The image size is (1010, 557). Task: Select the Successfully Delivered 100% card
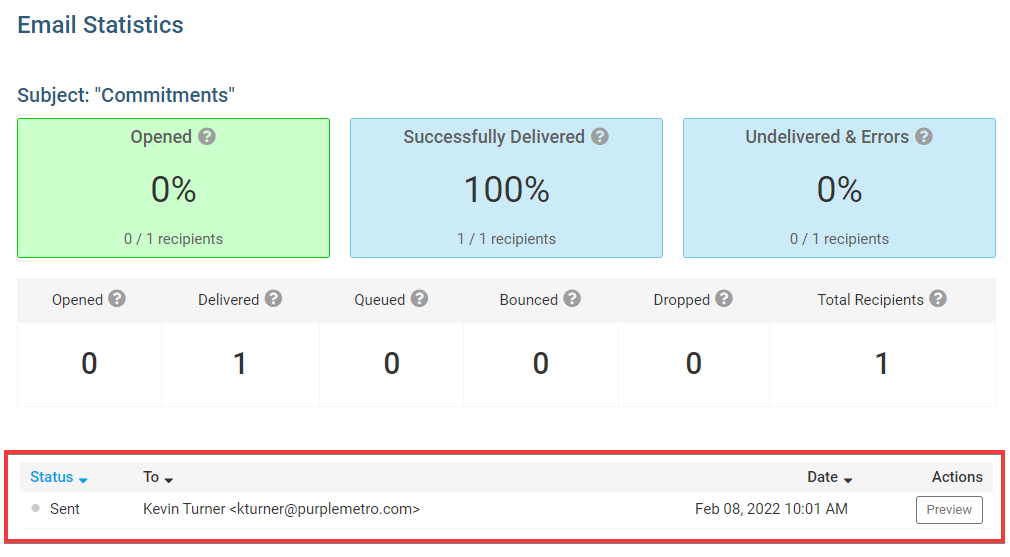506,188
